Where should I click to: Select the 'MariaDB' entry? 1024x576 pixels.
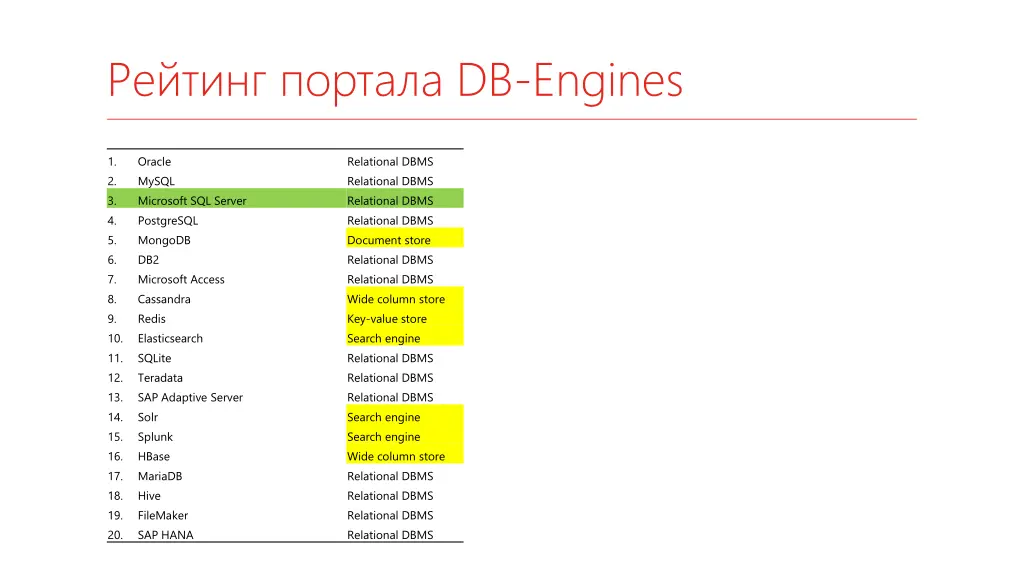[160, 476]
